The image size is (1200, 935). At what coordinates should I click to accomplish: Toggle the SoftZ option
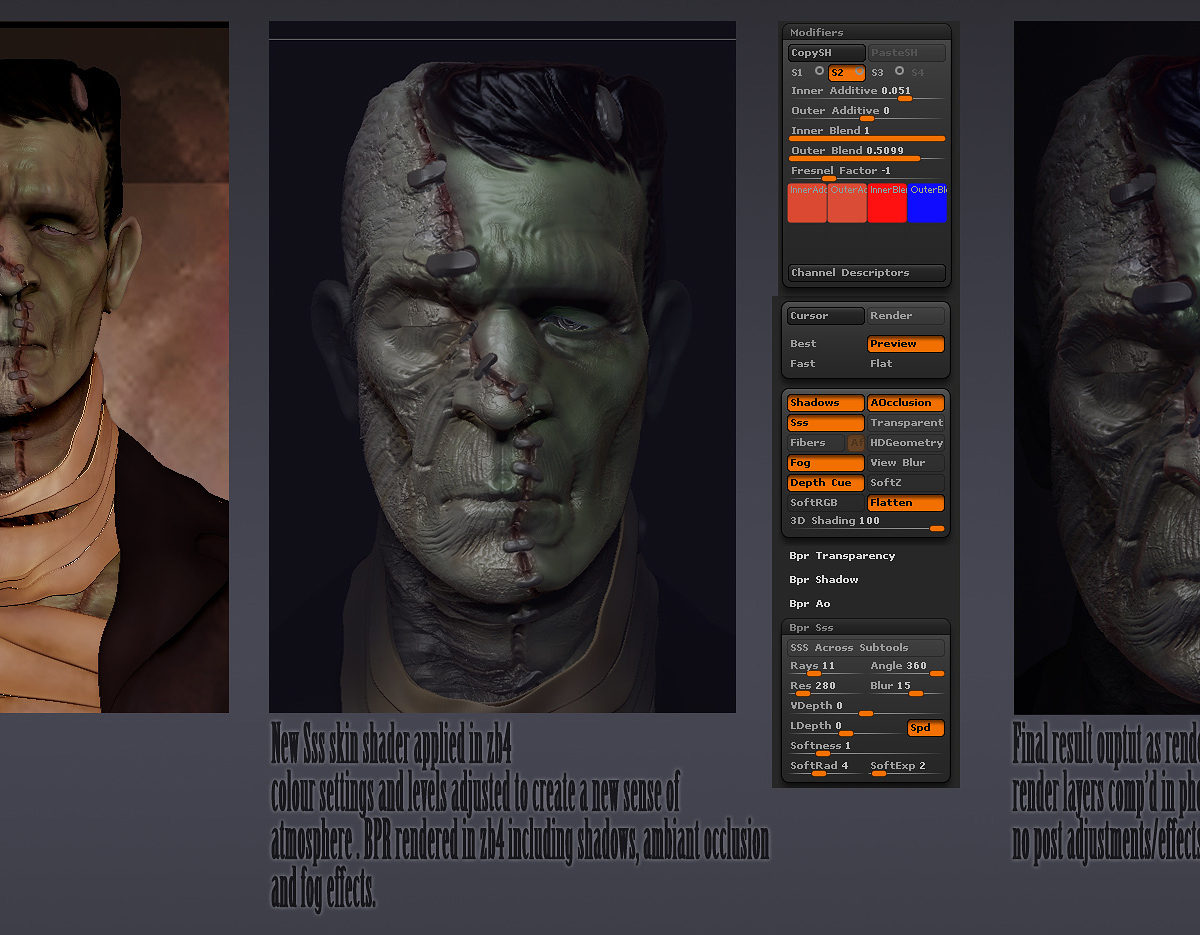point(906,483)
